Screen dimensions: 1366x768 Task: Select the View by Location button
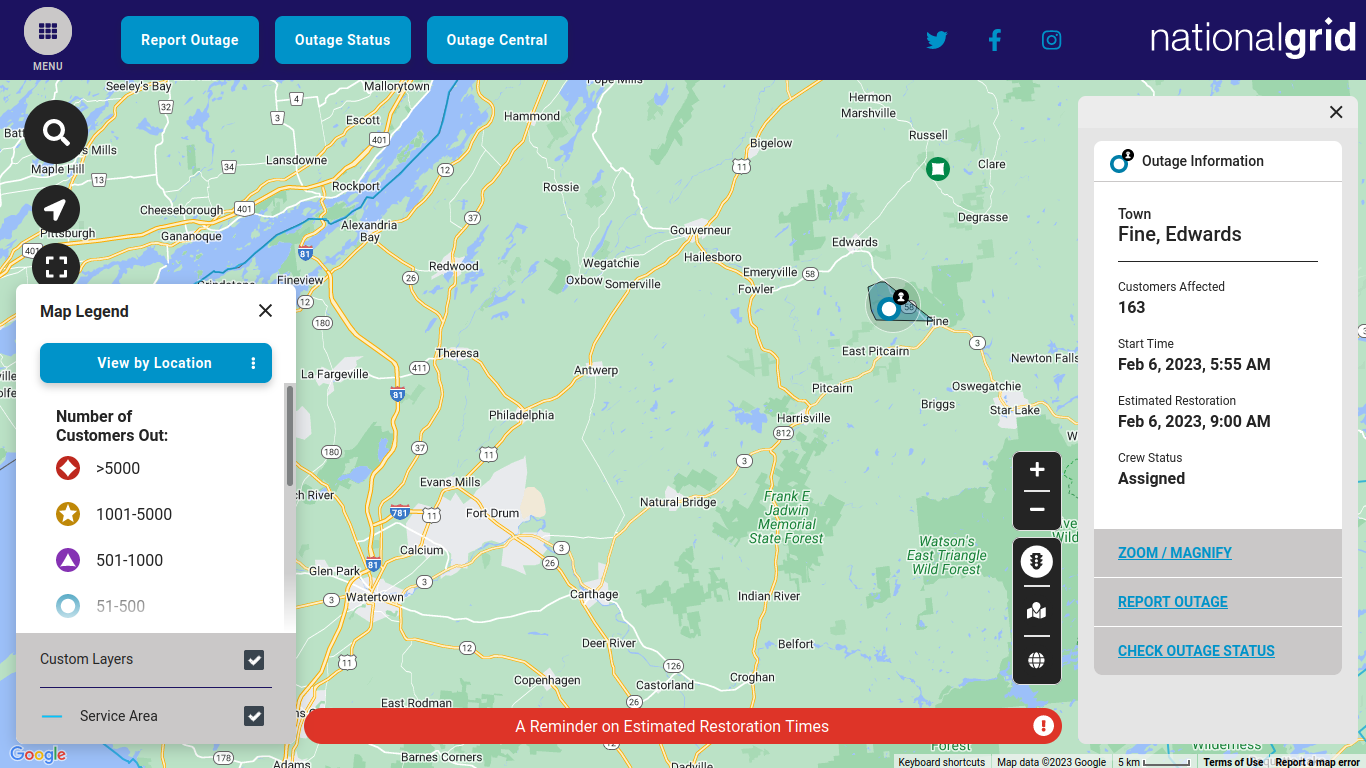154,363
